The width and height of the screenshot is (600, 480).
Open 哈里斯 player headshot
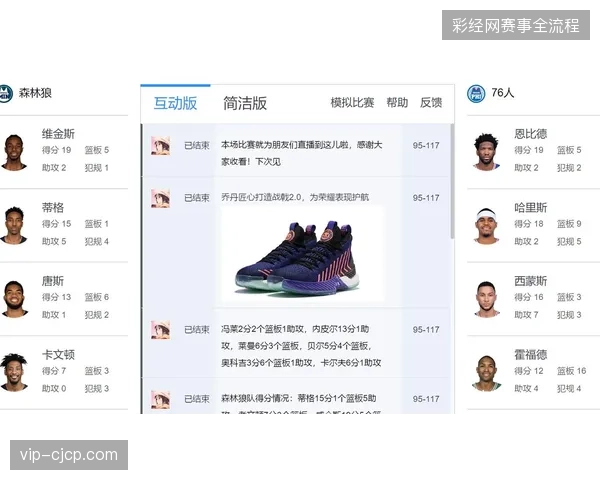click(x=486, y=225)
